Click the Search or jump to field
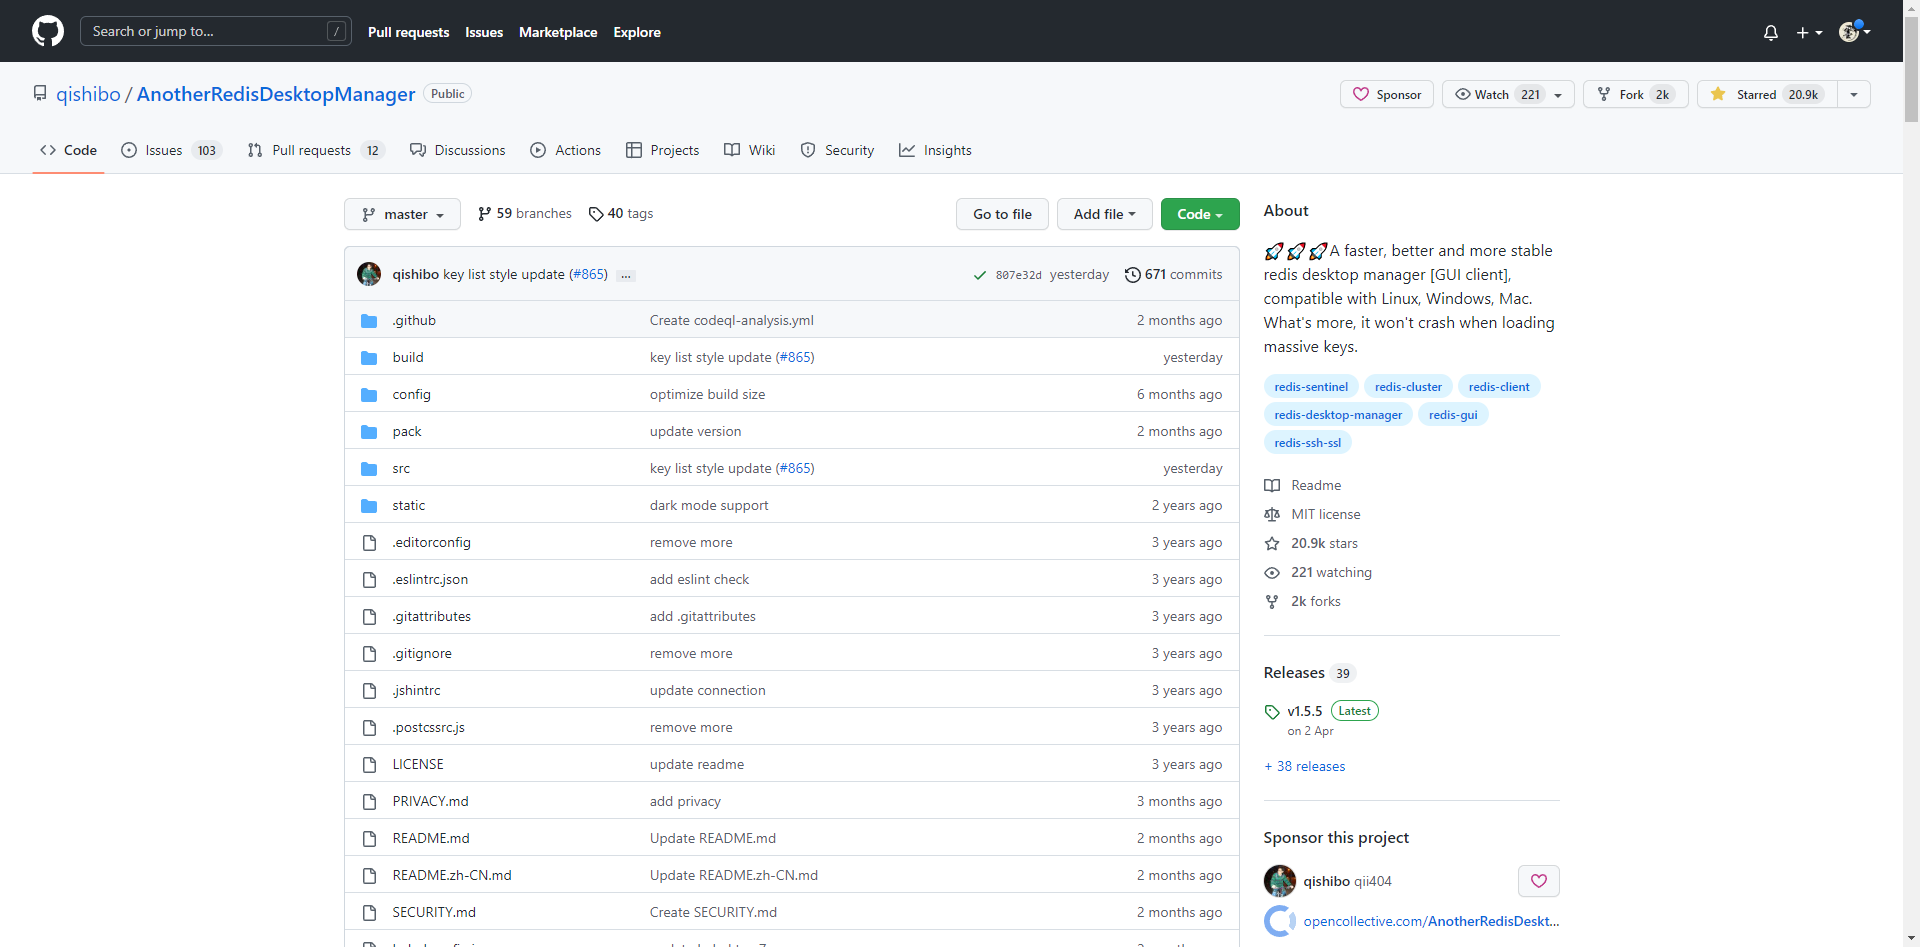 [x=215, y=31]
